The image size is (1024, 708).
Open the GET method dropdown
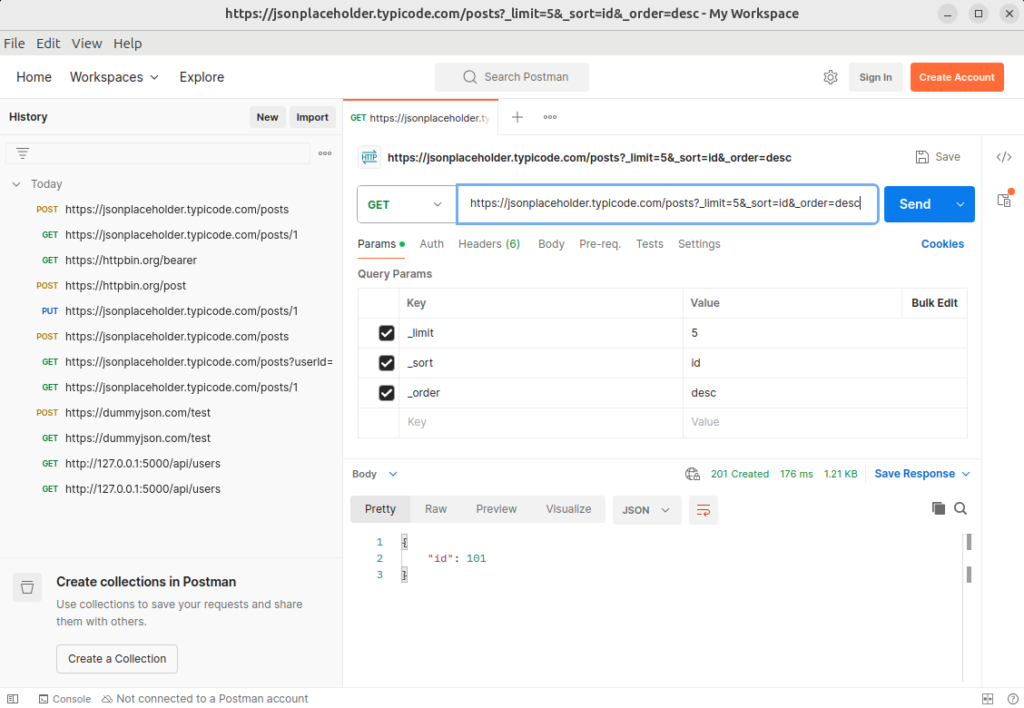point(406,204)
